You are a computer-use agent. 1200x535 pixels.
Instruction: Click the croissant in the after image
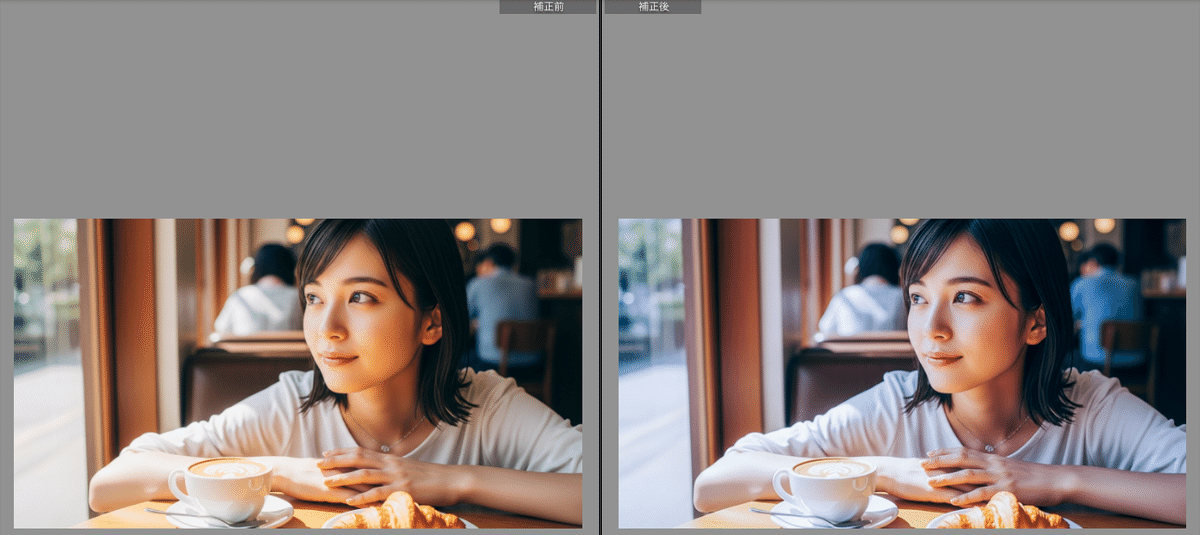point(1005,513)
